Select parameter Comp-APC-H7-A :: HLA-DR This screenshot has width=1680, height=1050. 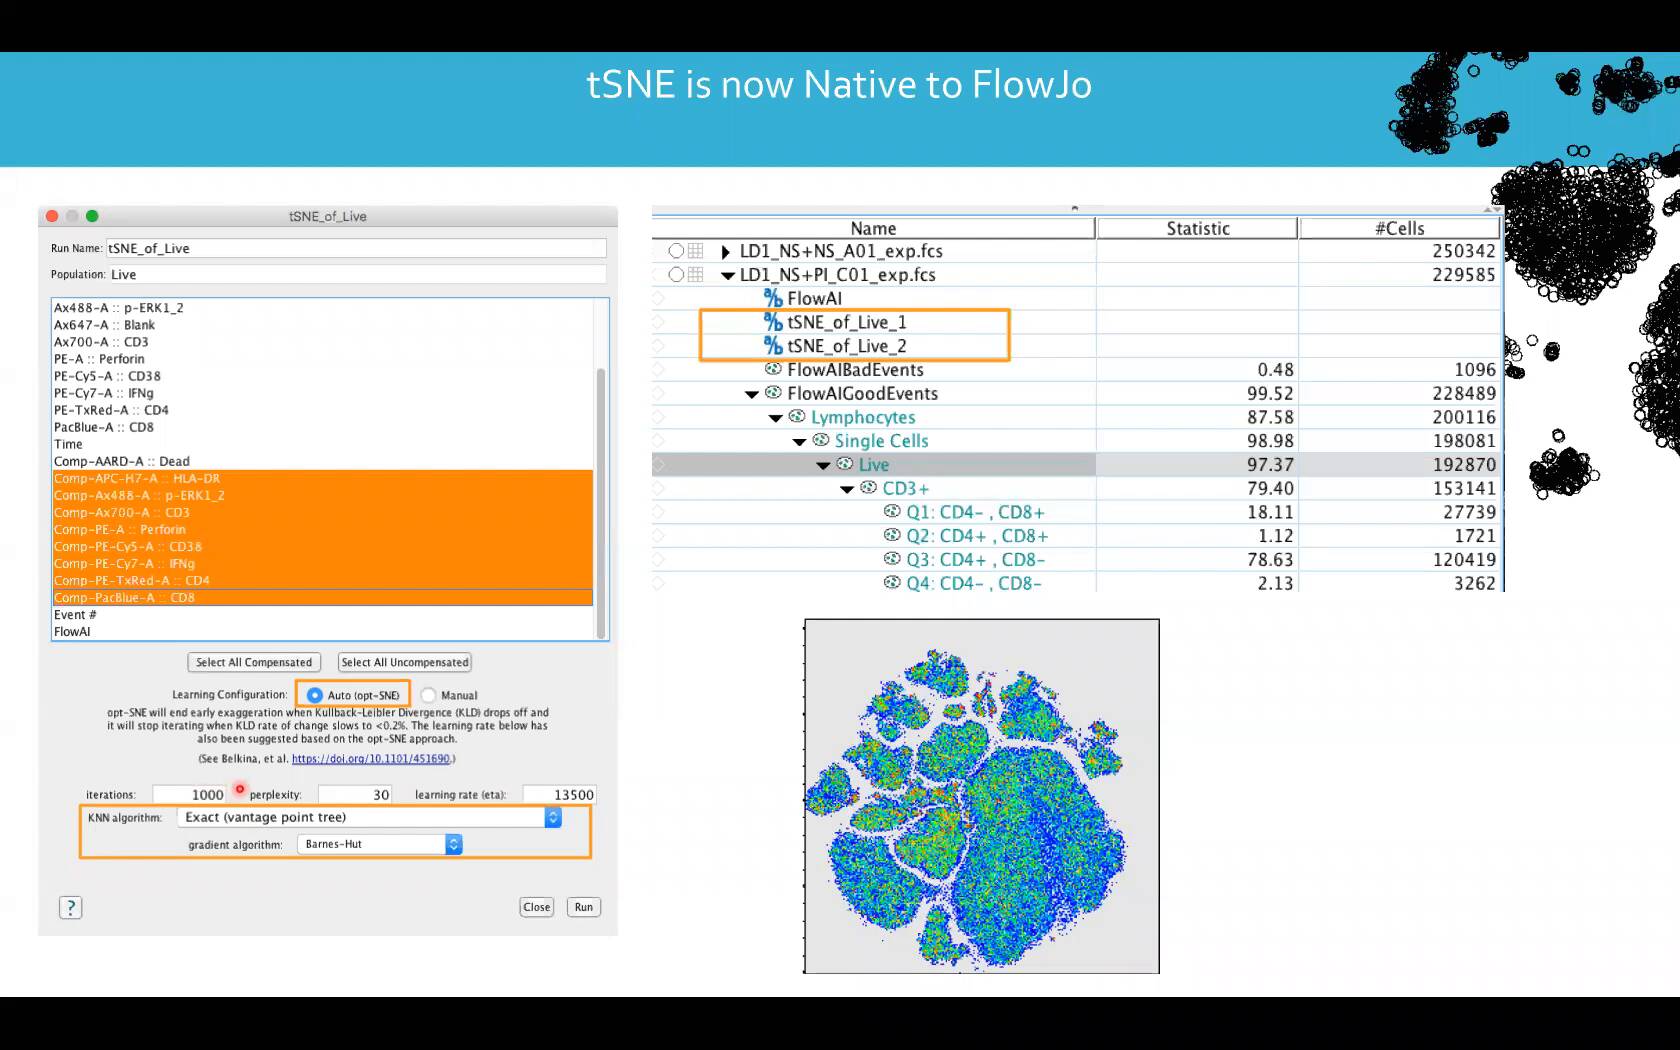[323, 478]
